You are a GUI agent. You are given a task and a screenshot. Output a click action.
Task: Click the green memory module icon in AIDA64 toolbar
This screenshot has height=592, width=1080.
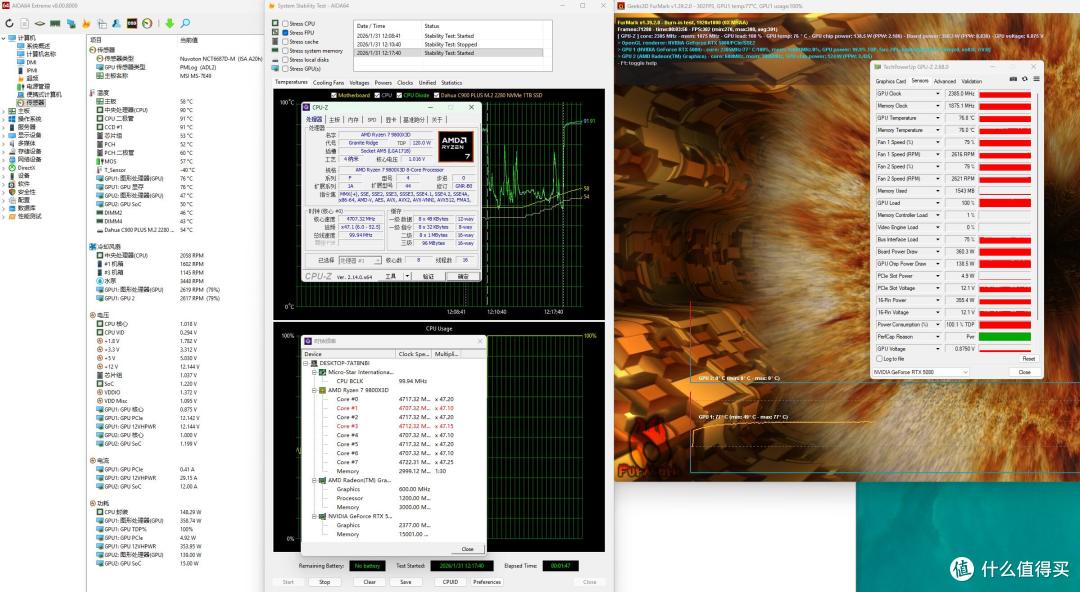(x=55, y=23)
